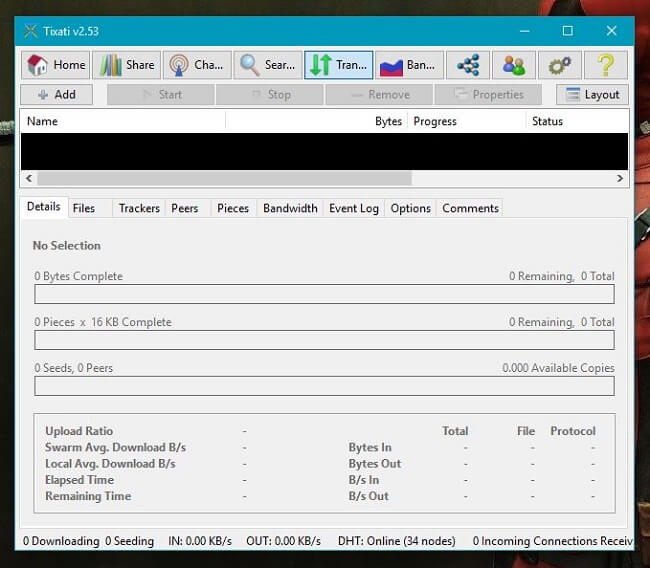Click the right arrow of horizontal scrollbar
The height and width of the screenshot is (568, 650).
tap(620, 178)
